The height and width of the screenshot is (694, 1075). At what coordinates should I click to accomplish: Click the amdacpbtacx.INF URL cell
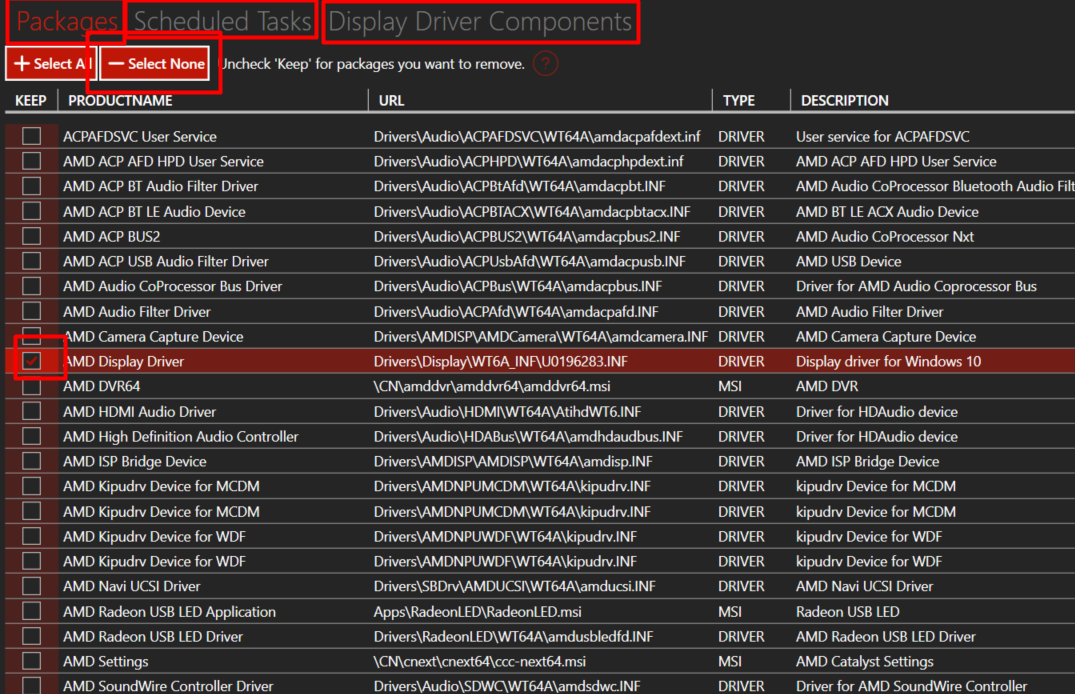pyautogui.click(x=532, y=212)
